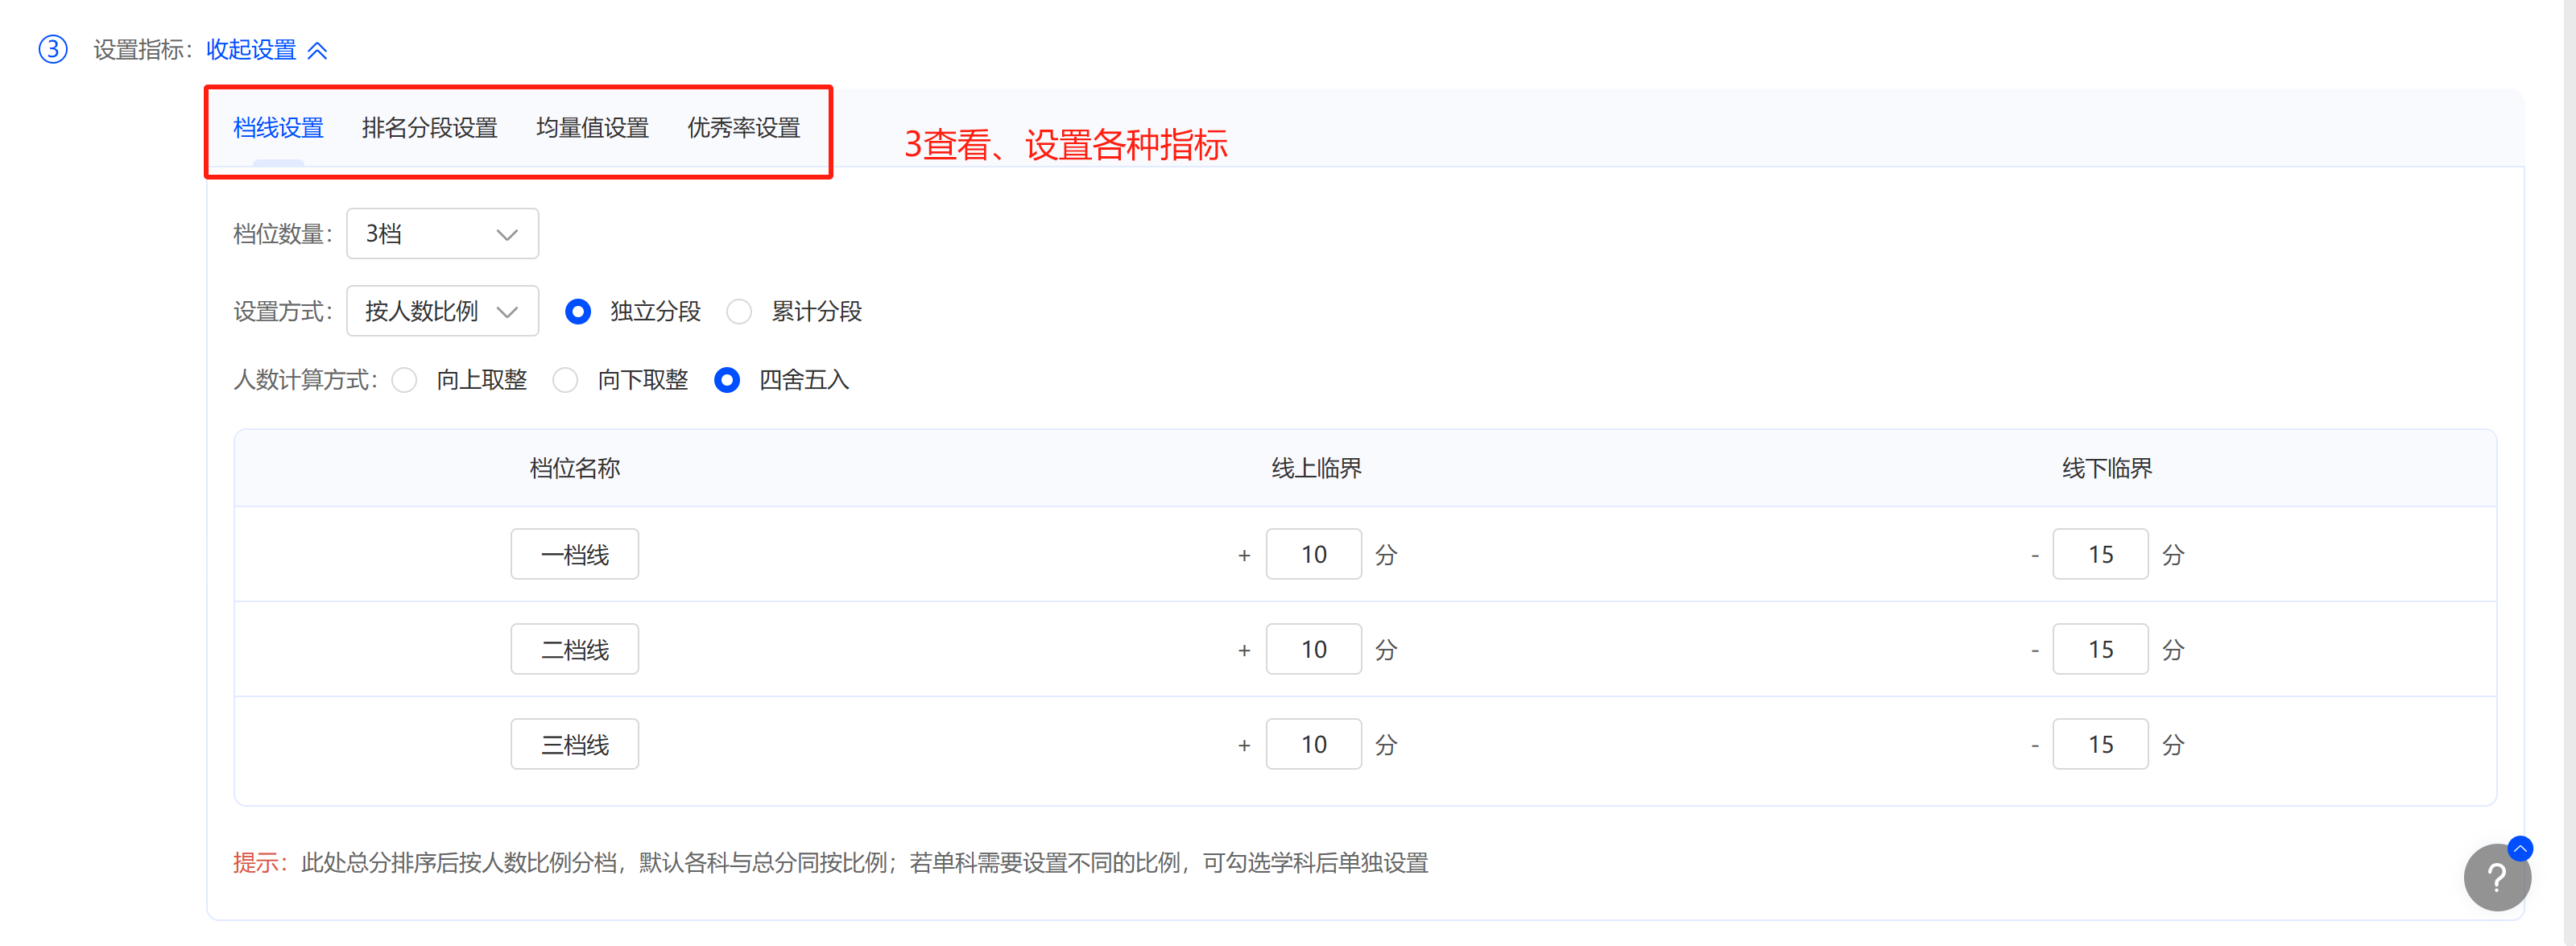Click the small blue arrow badge above help
This screenshot has width=2576, height=946.
tap(2520, 848)
